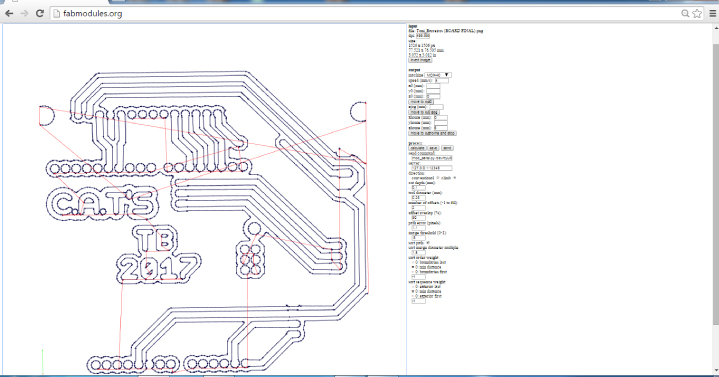Click the yhome (mm) field

(x=441, y=123)
